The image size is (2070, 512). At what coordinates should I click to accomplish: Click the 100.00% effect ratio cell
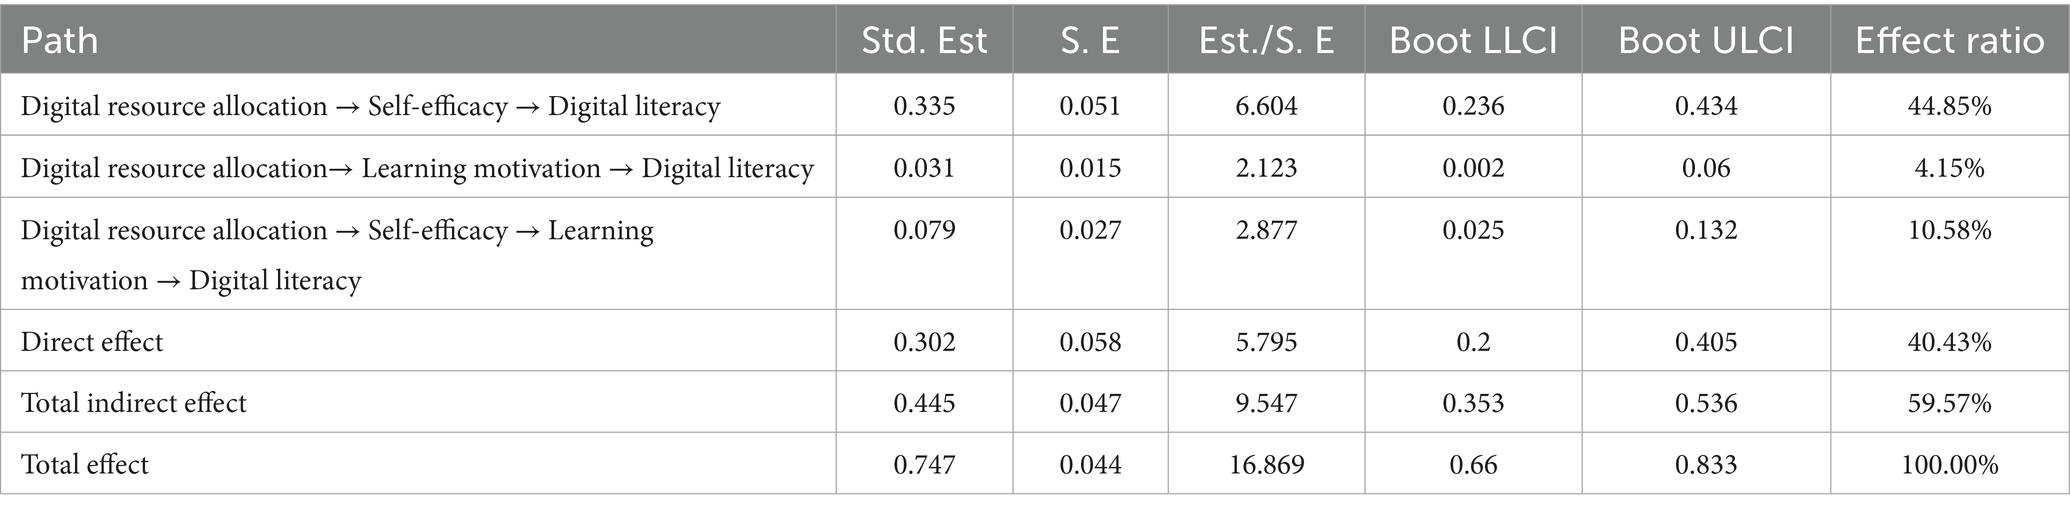click(1949, 464)
